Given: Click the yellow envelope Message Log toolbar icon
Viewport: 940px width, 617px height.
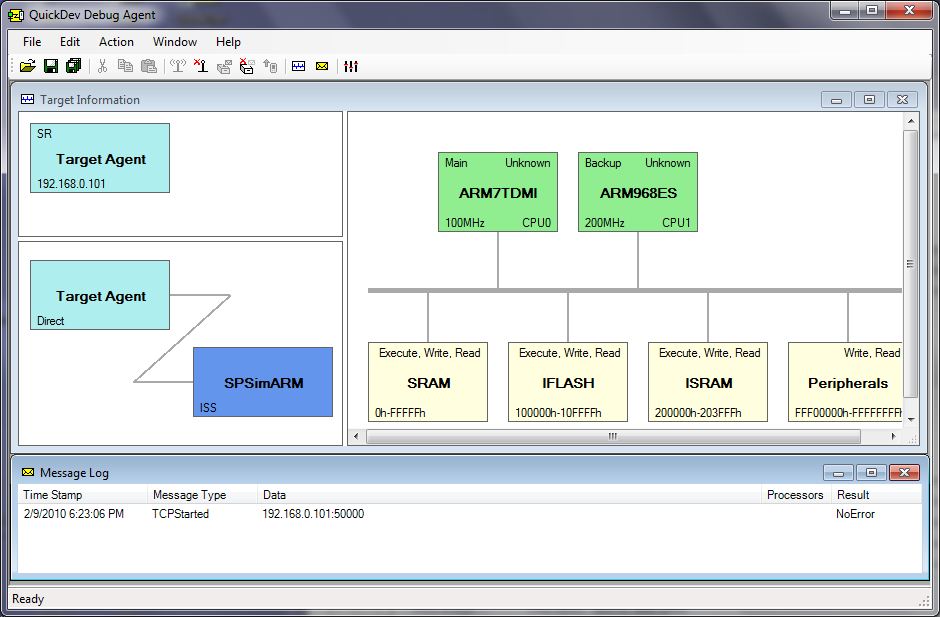Looking at the screenshot, I should point(322,66).
